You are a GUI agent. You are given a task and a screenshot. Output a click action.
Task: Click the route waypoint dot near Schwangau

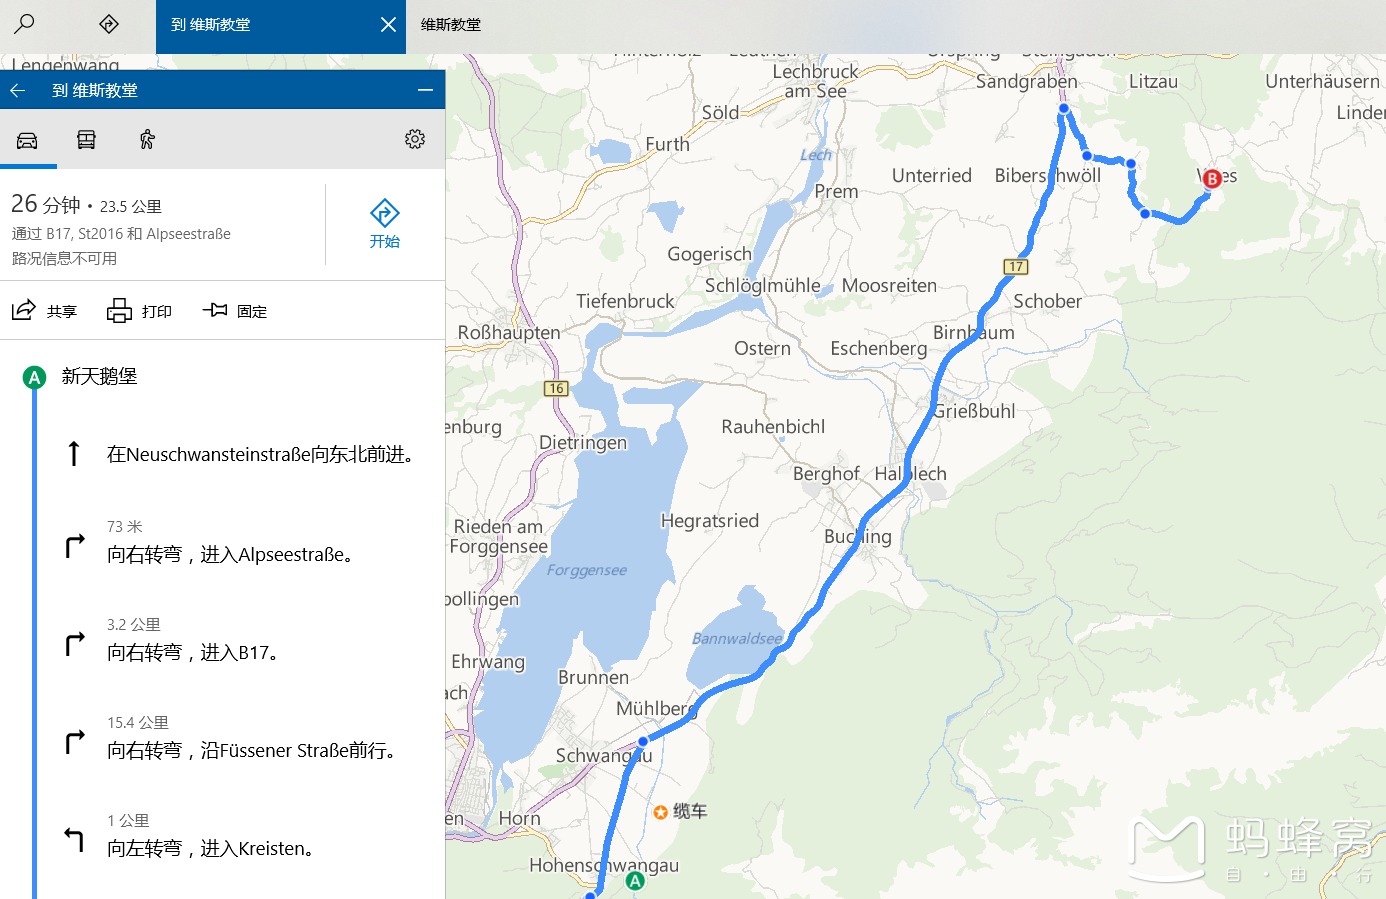point(643,741)
